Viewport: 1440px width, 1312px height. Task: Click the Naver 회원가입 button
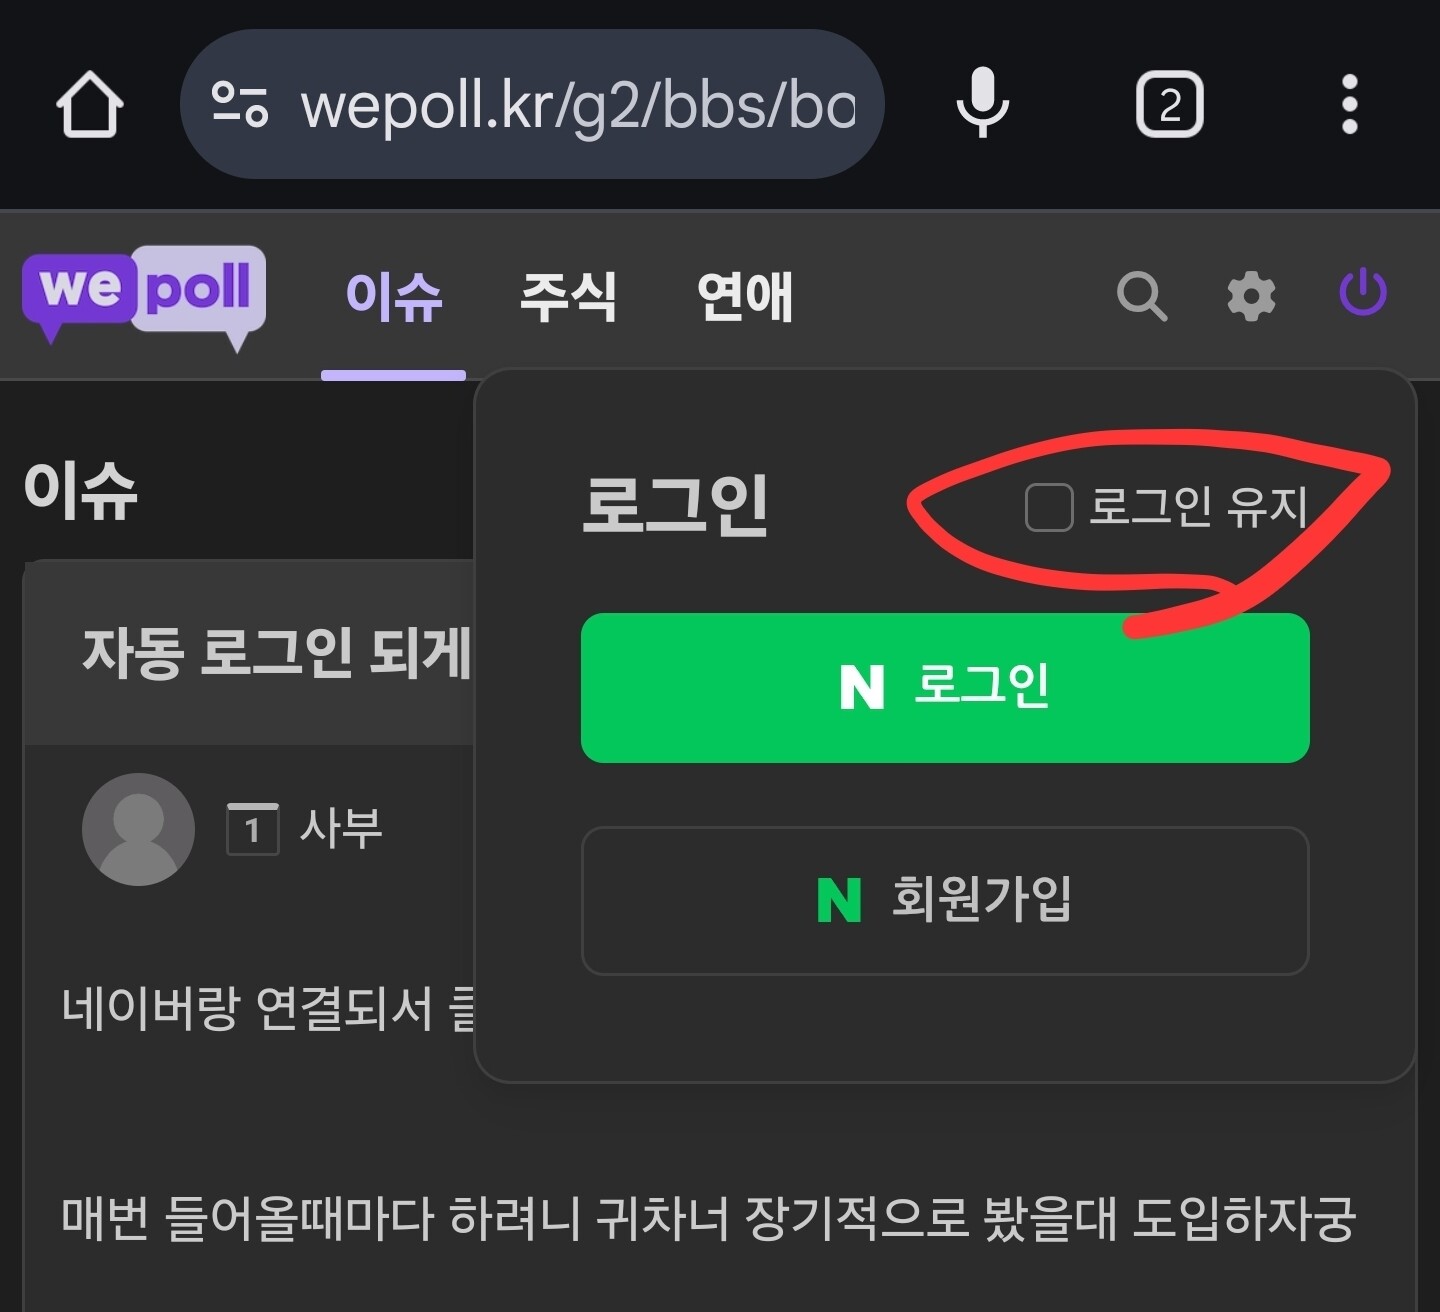(x=945, y=900)
